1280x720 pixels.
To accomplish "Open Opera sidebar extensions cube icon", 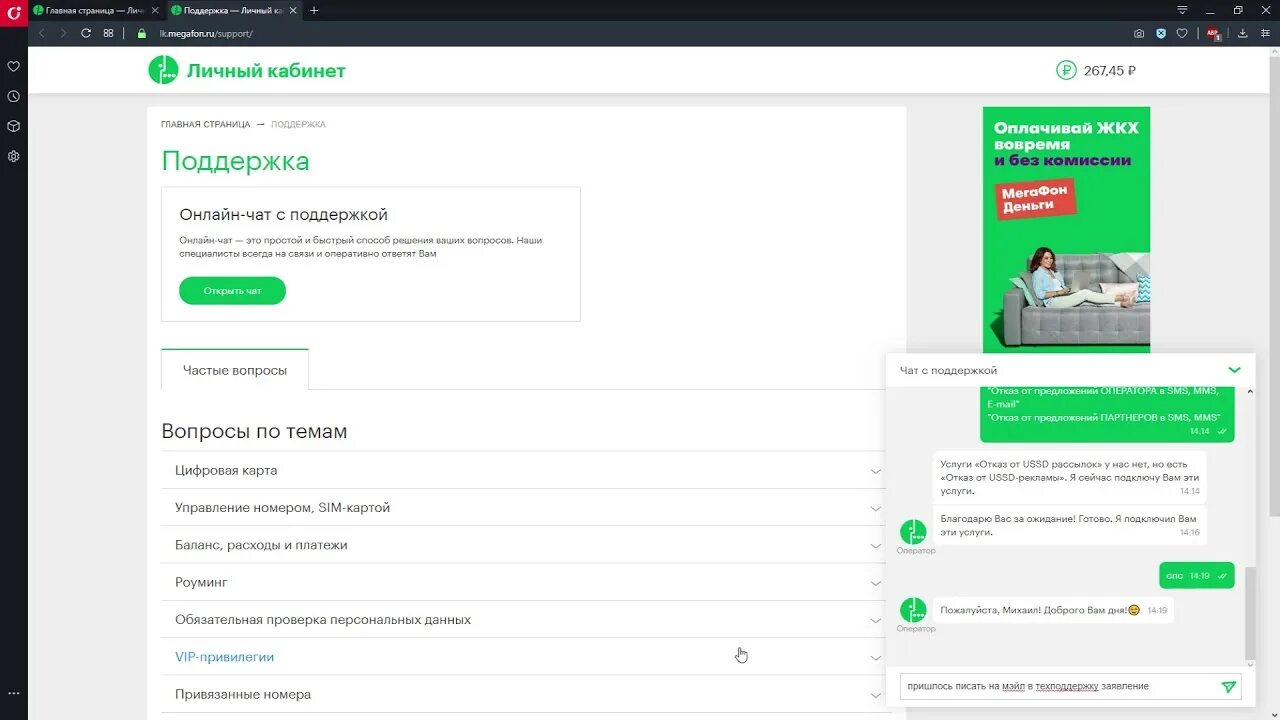I will pyautogui.click(x=14, y=127).
